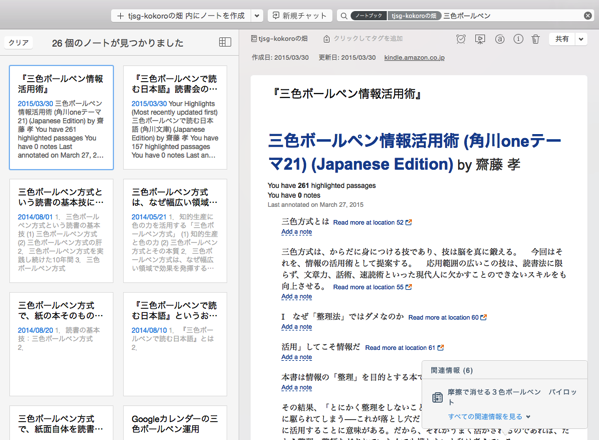Clear the search field with X icon
This screenshot has height=440, width=599.
pyautogui.click(x=588, y=16)
